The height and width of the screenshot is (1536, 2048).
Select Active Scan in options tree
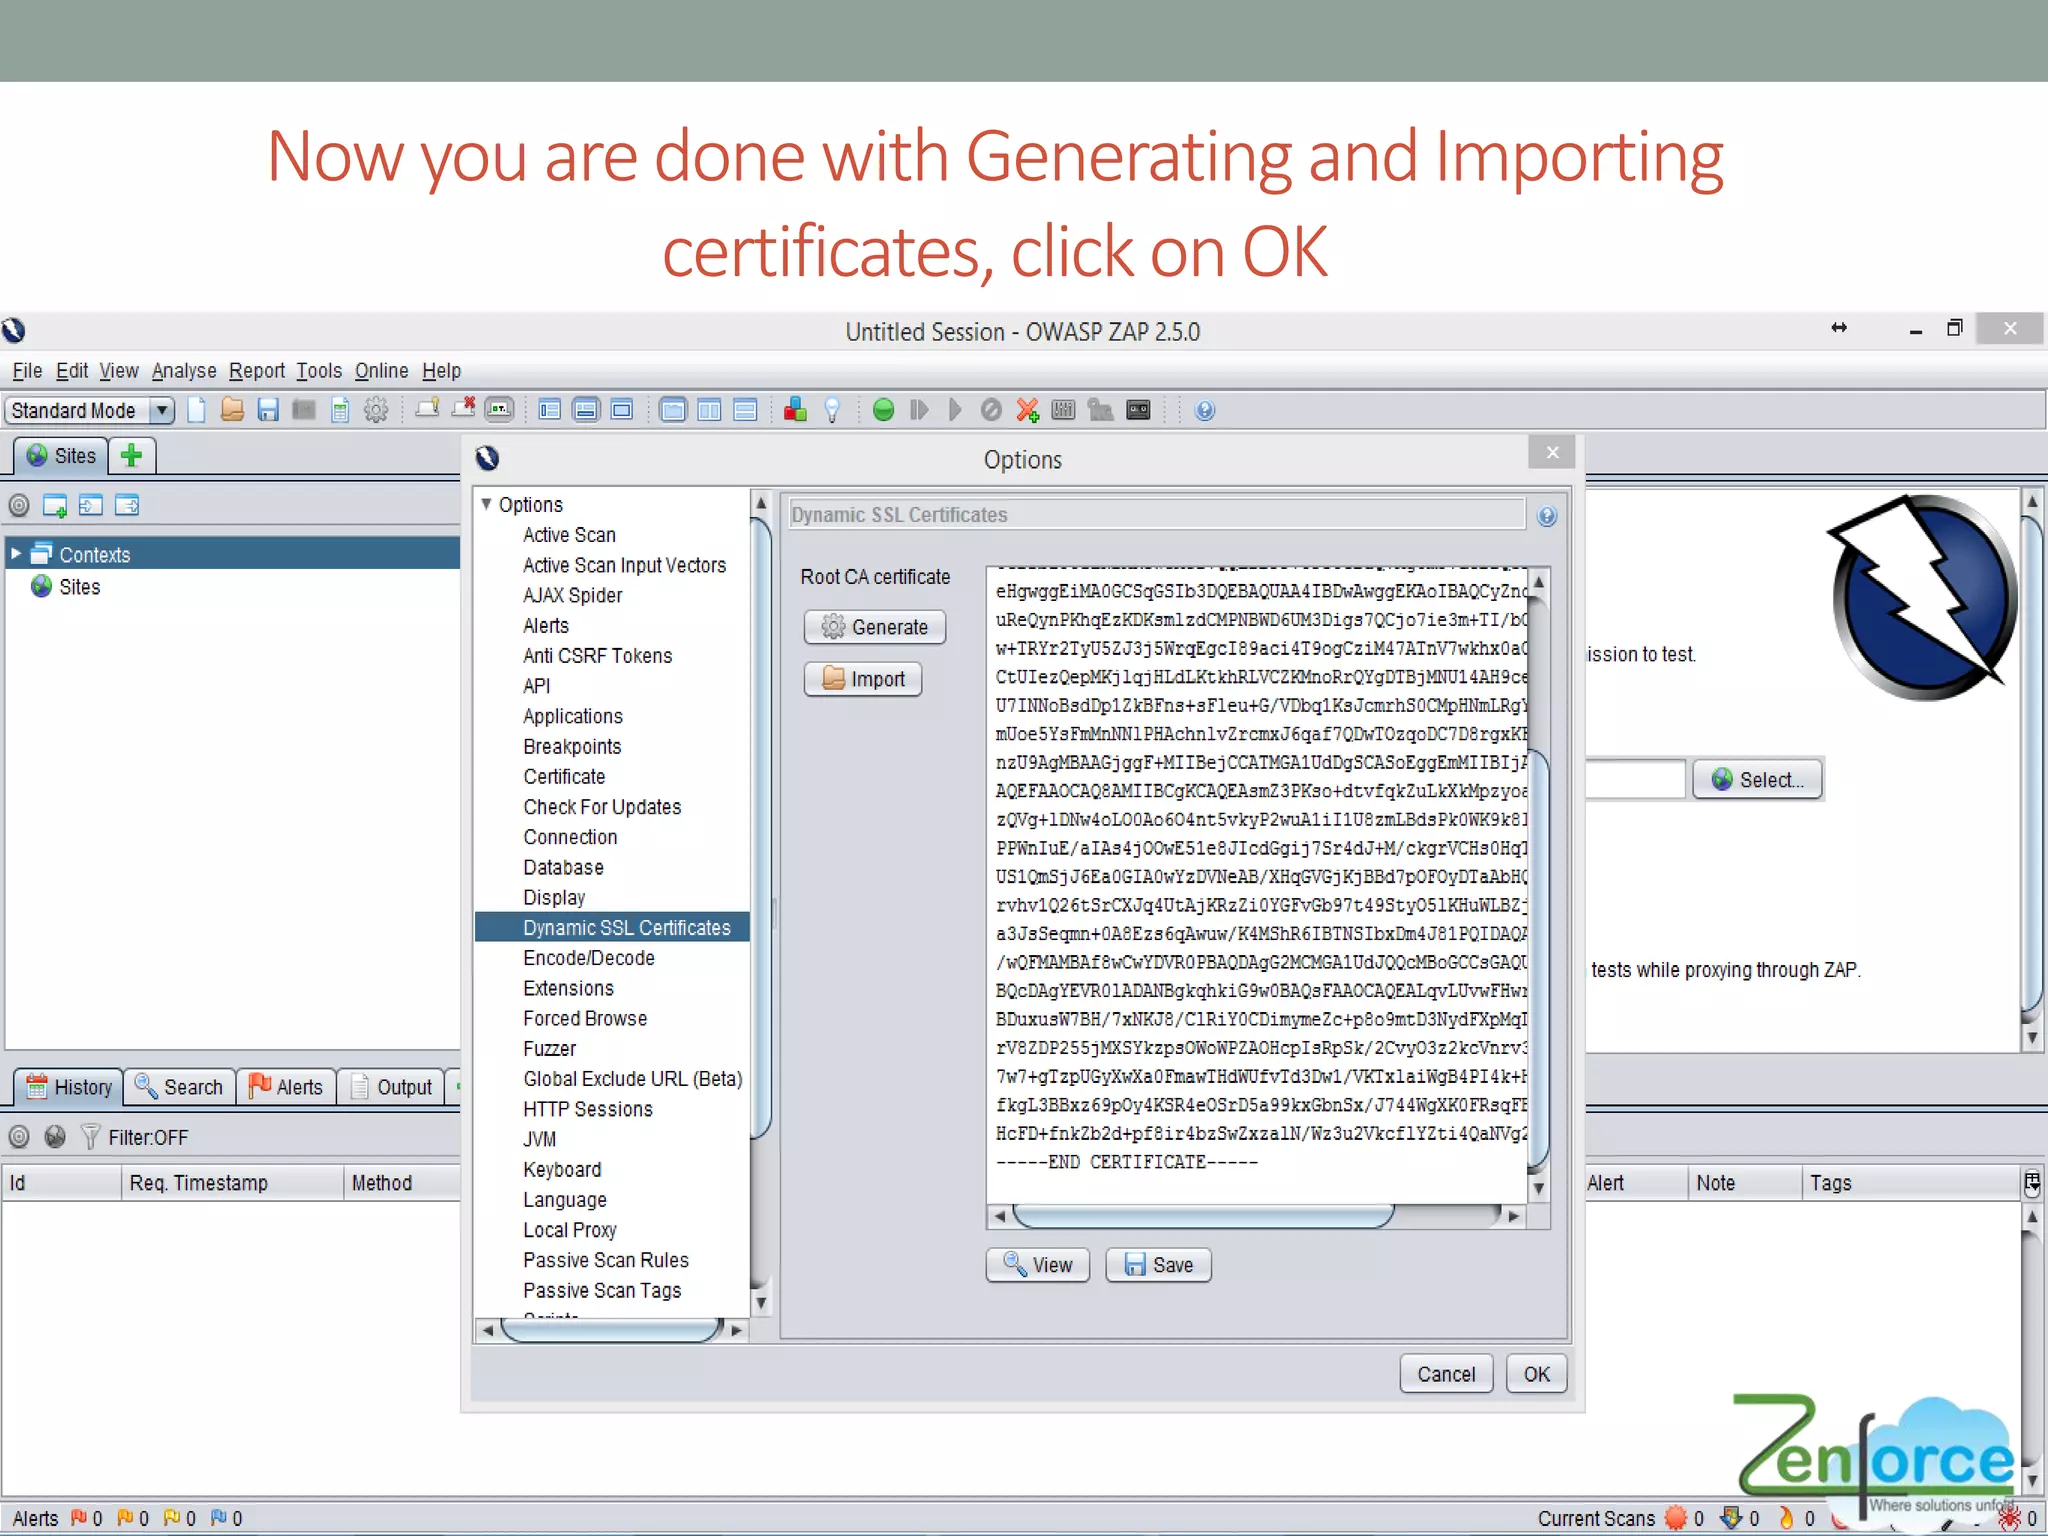coord(569,535)
